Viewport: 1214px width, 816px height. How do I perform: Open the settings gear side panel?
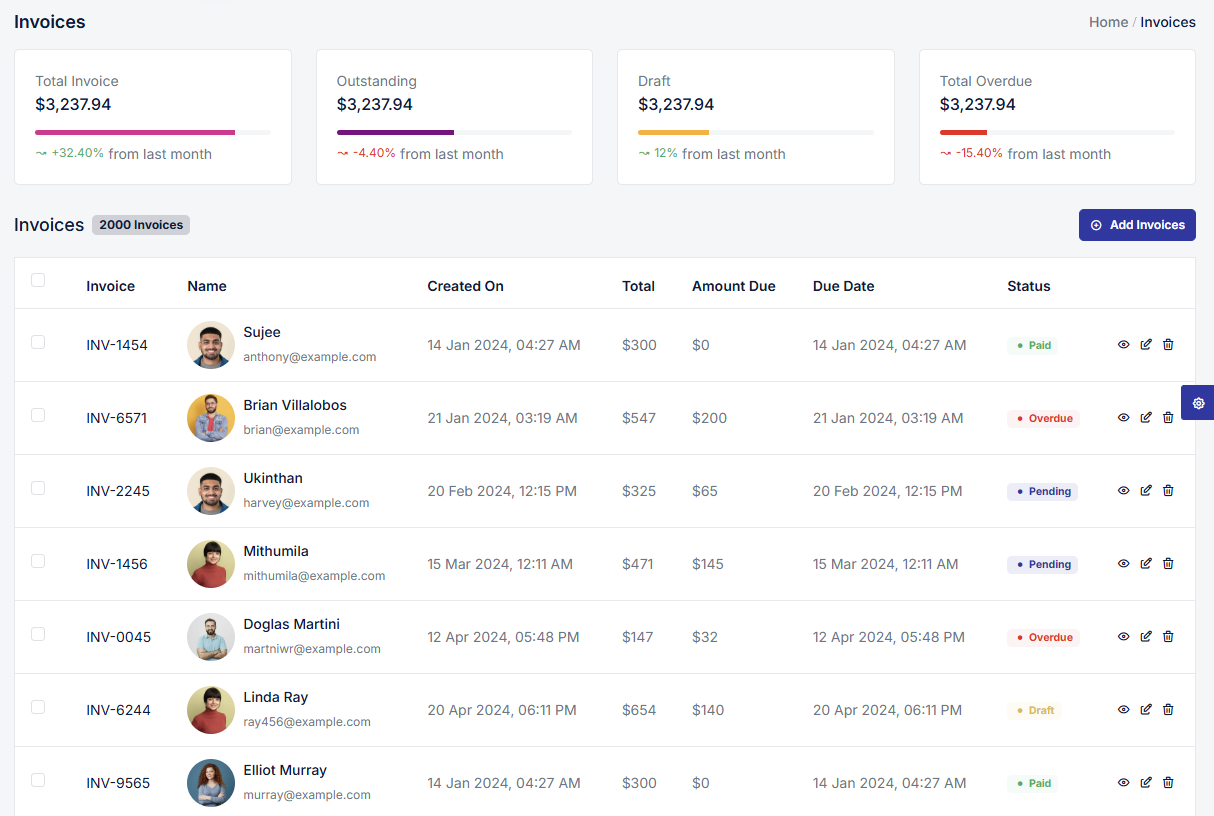pyautogui.click(x=1198, y=402)
